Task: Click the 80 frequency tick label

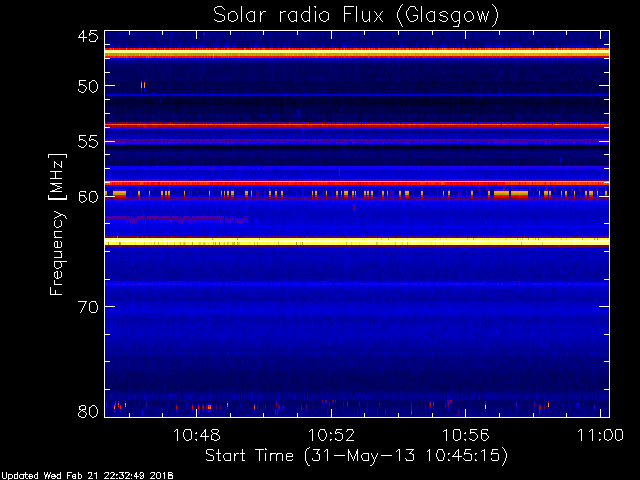Action: click(x=88, y=411)
